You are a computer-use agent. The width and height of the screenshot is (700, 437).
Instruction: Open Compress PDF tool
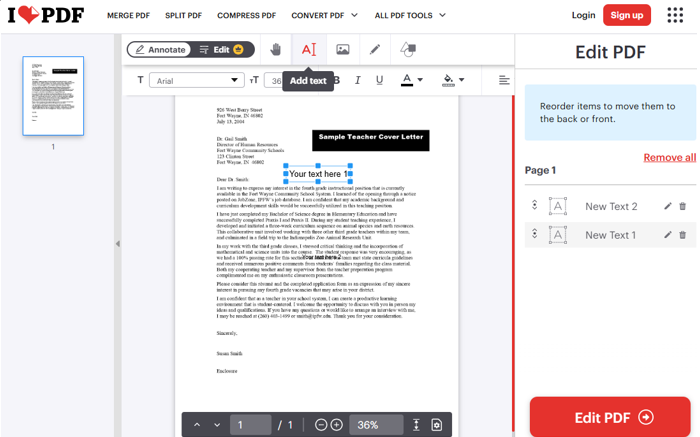click(x=246, y=16)
